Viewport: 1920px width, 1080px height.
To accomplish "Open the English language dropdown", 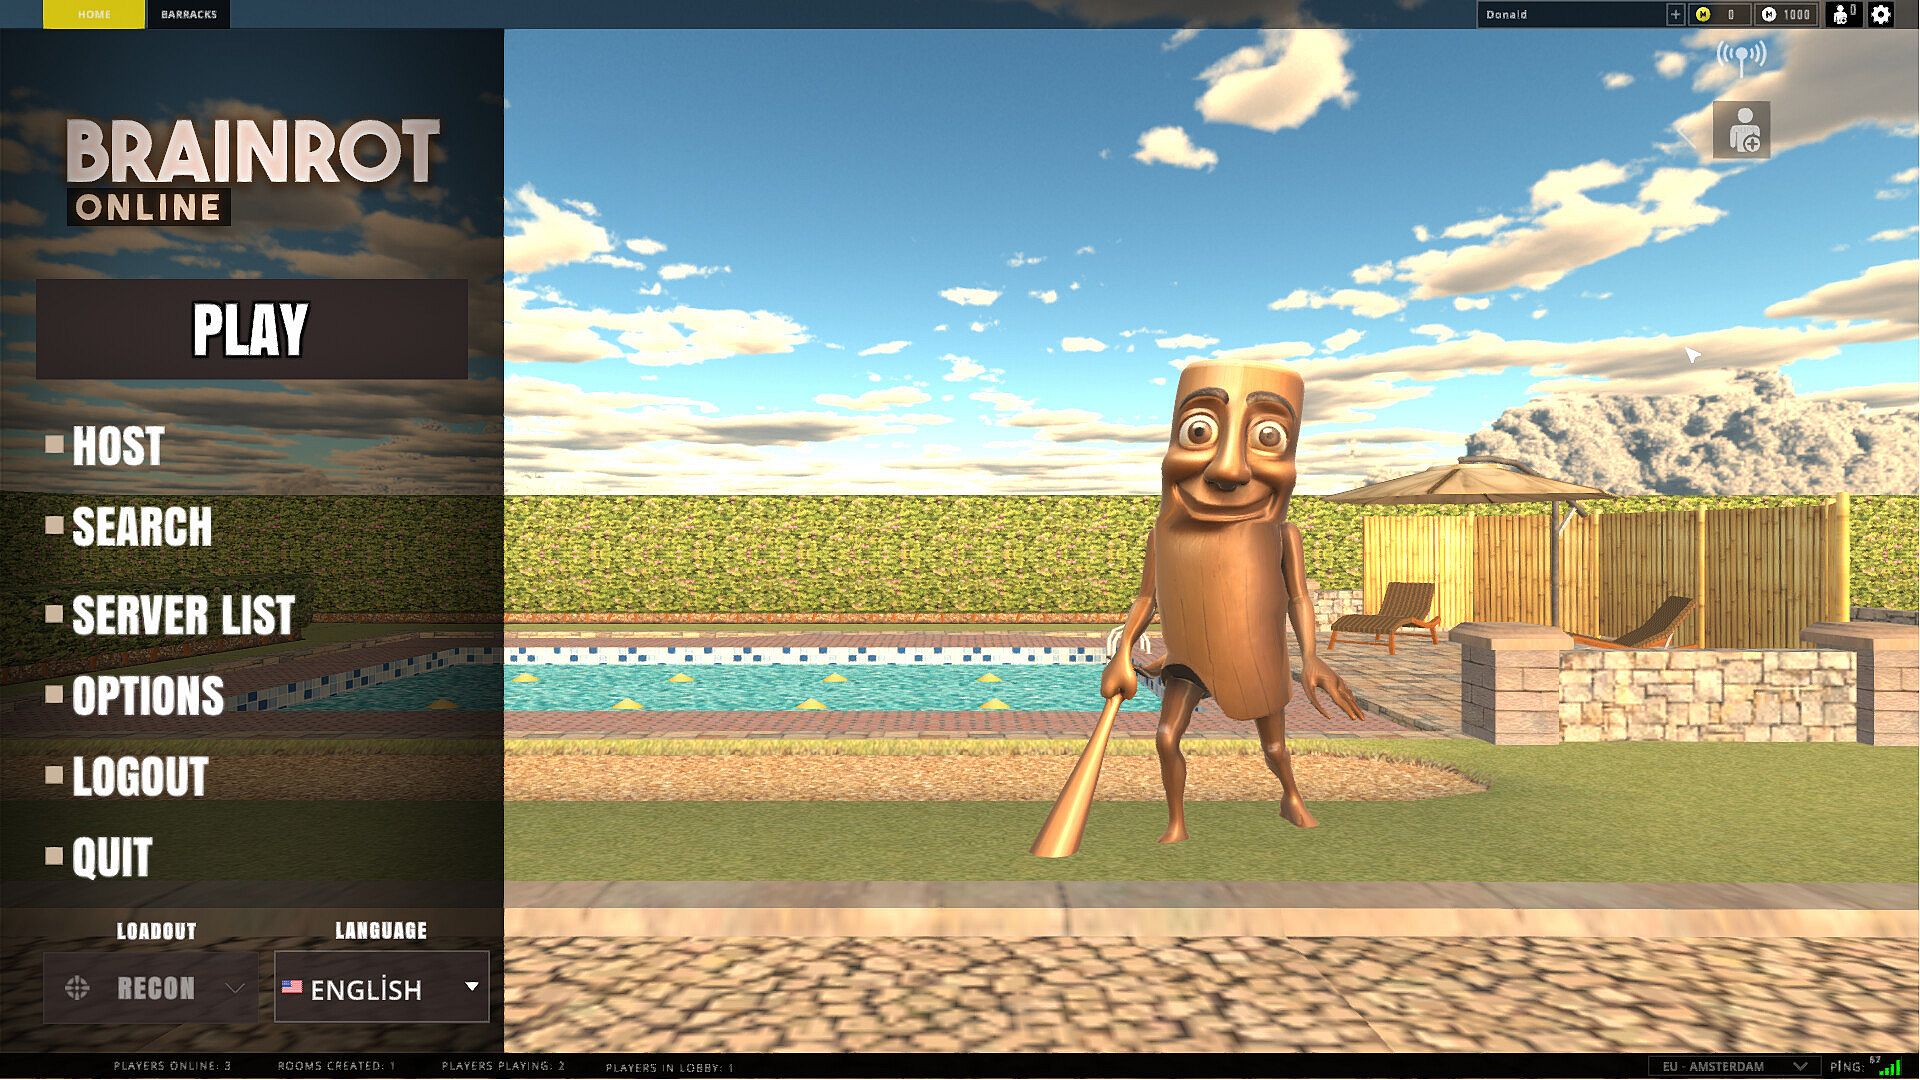I will pyautogui.click(x=381, y=988).
